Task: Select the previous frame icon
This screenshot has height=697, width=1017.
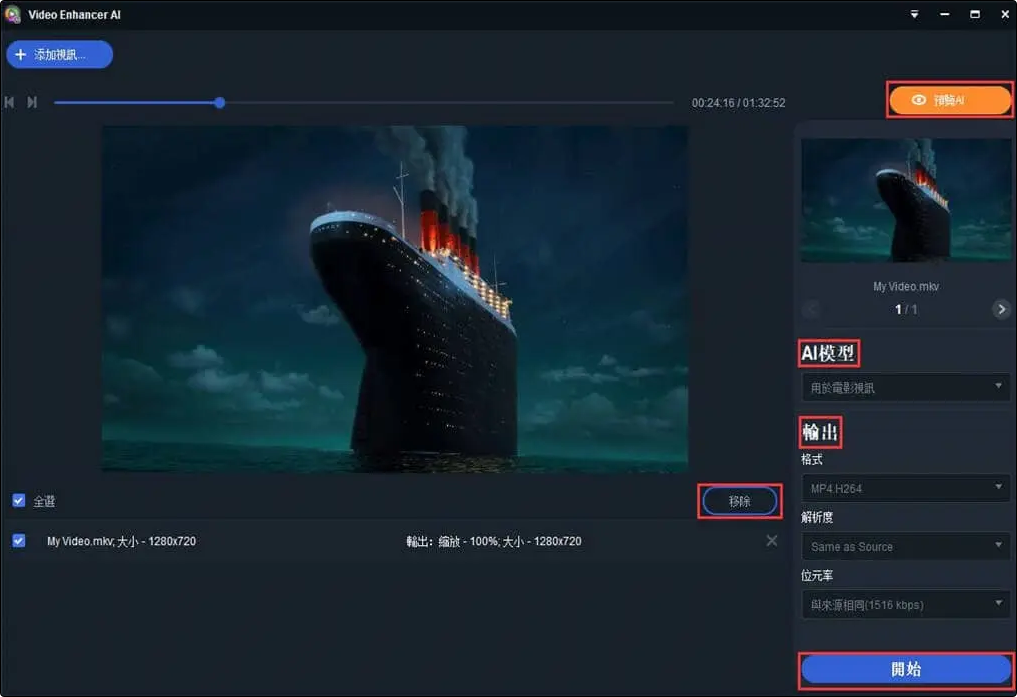Action: 9,101
